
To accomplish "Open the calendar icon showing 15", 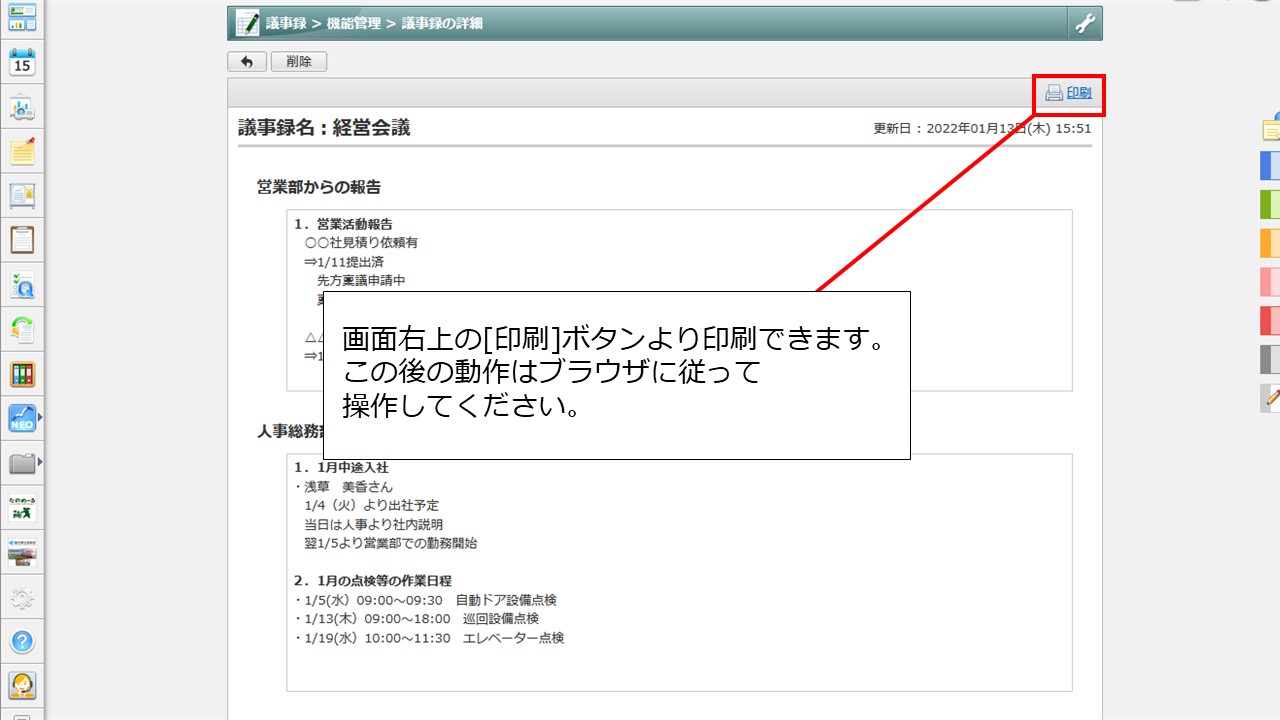I will click(22, 63).
